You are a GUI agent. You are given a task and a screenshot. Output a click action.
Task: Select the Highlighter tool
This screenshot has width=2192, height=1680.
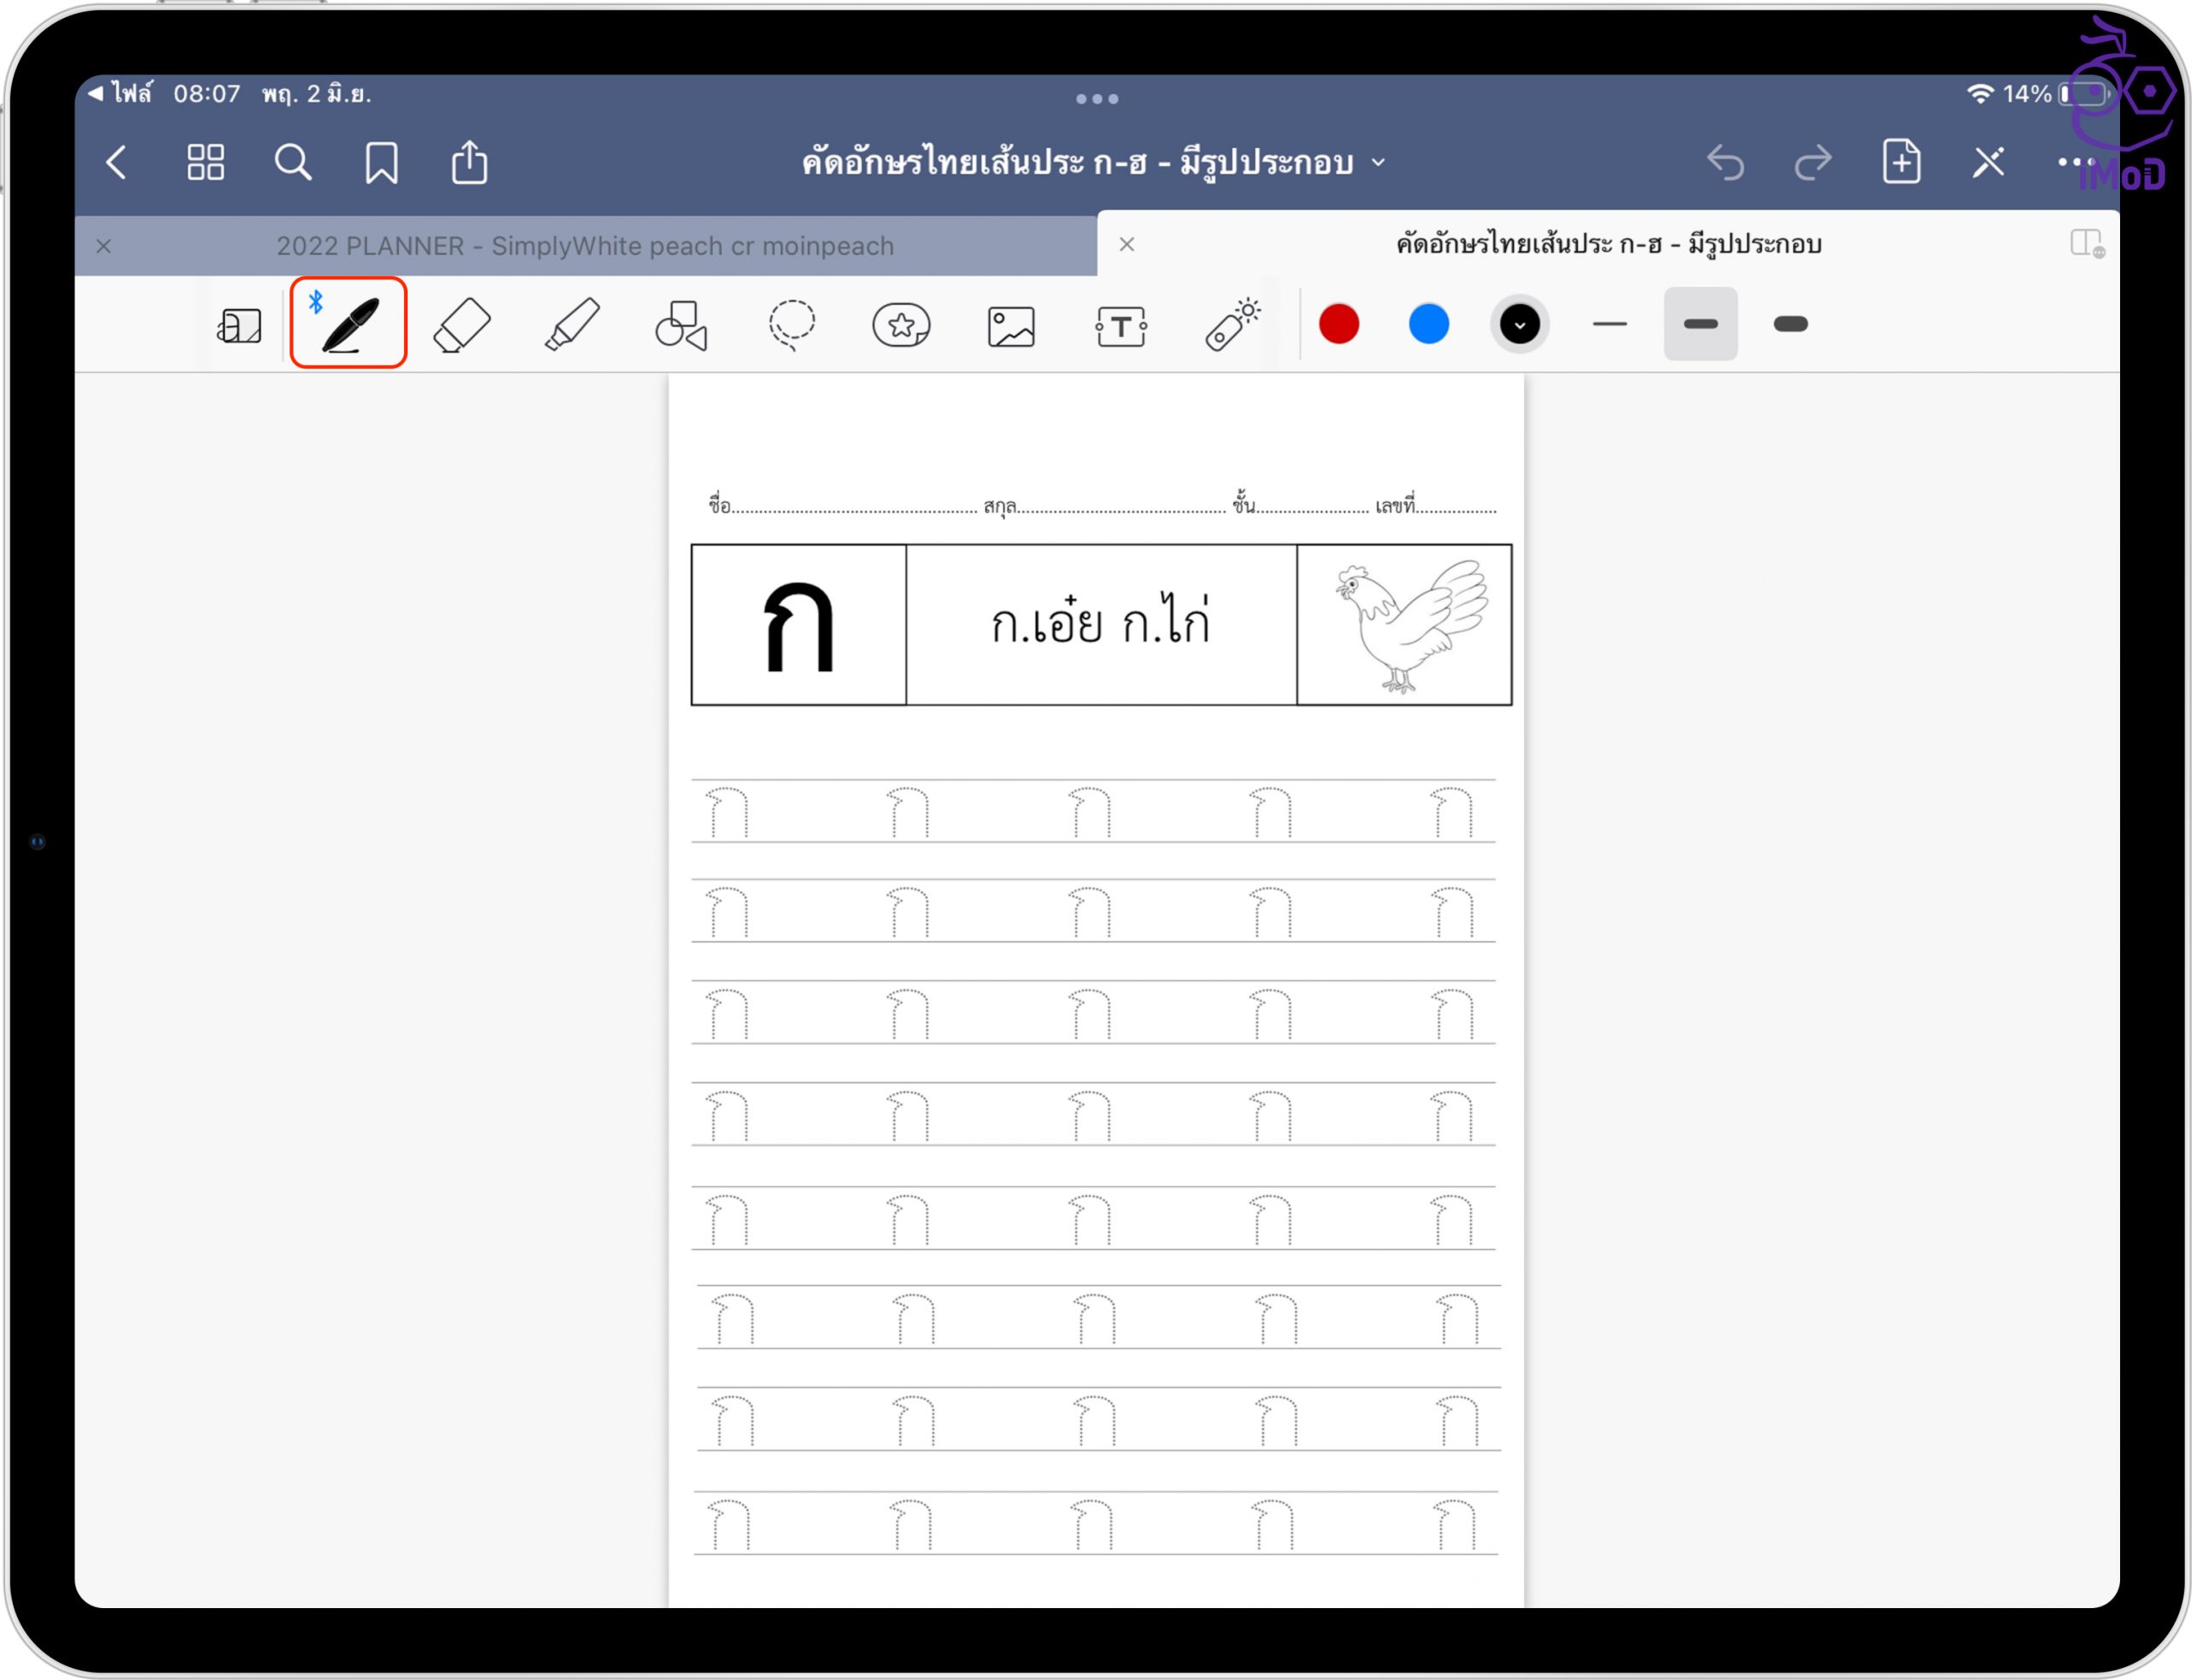point(572,325)
